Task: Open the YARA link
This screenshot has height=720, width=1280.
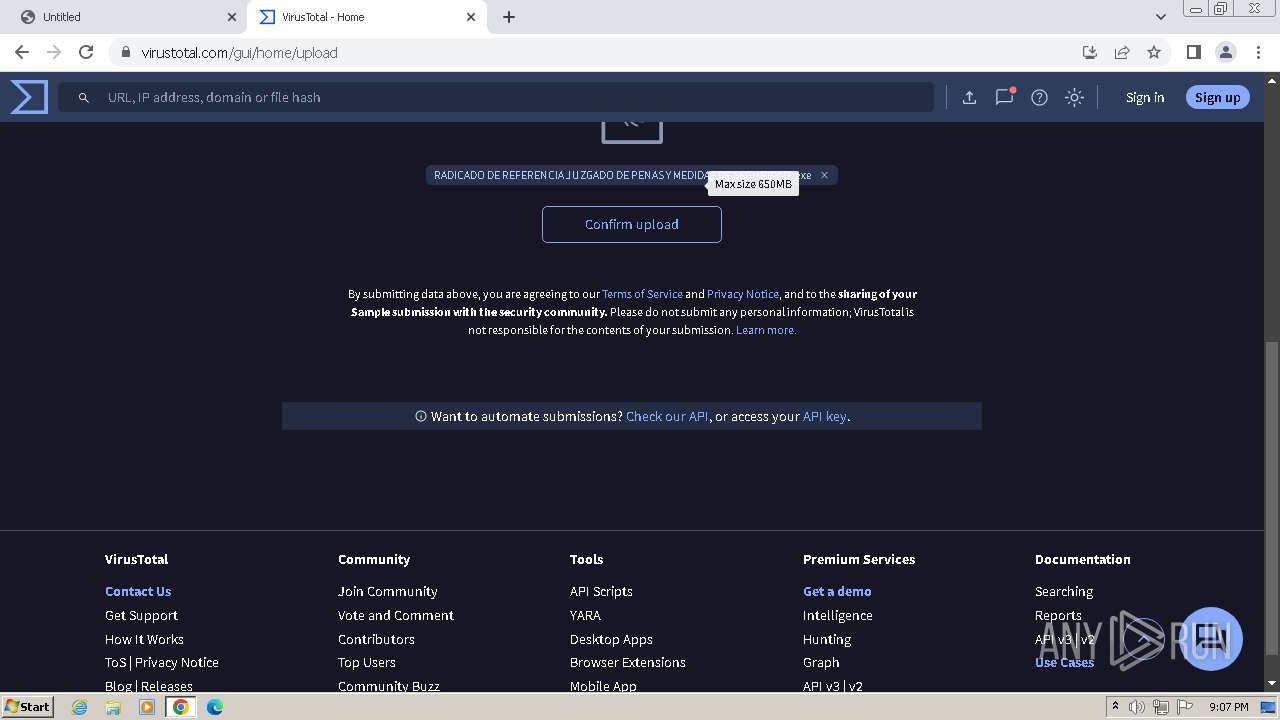Action: click(x=585, y=615)
